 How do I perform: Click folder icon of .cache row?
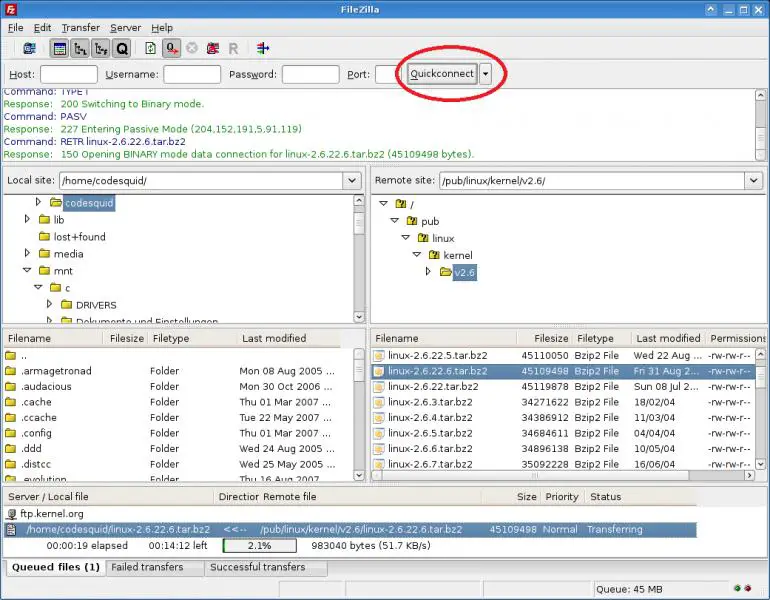click(x=10, y=402)
